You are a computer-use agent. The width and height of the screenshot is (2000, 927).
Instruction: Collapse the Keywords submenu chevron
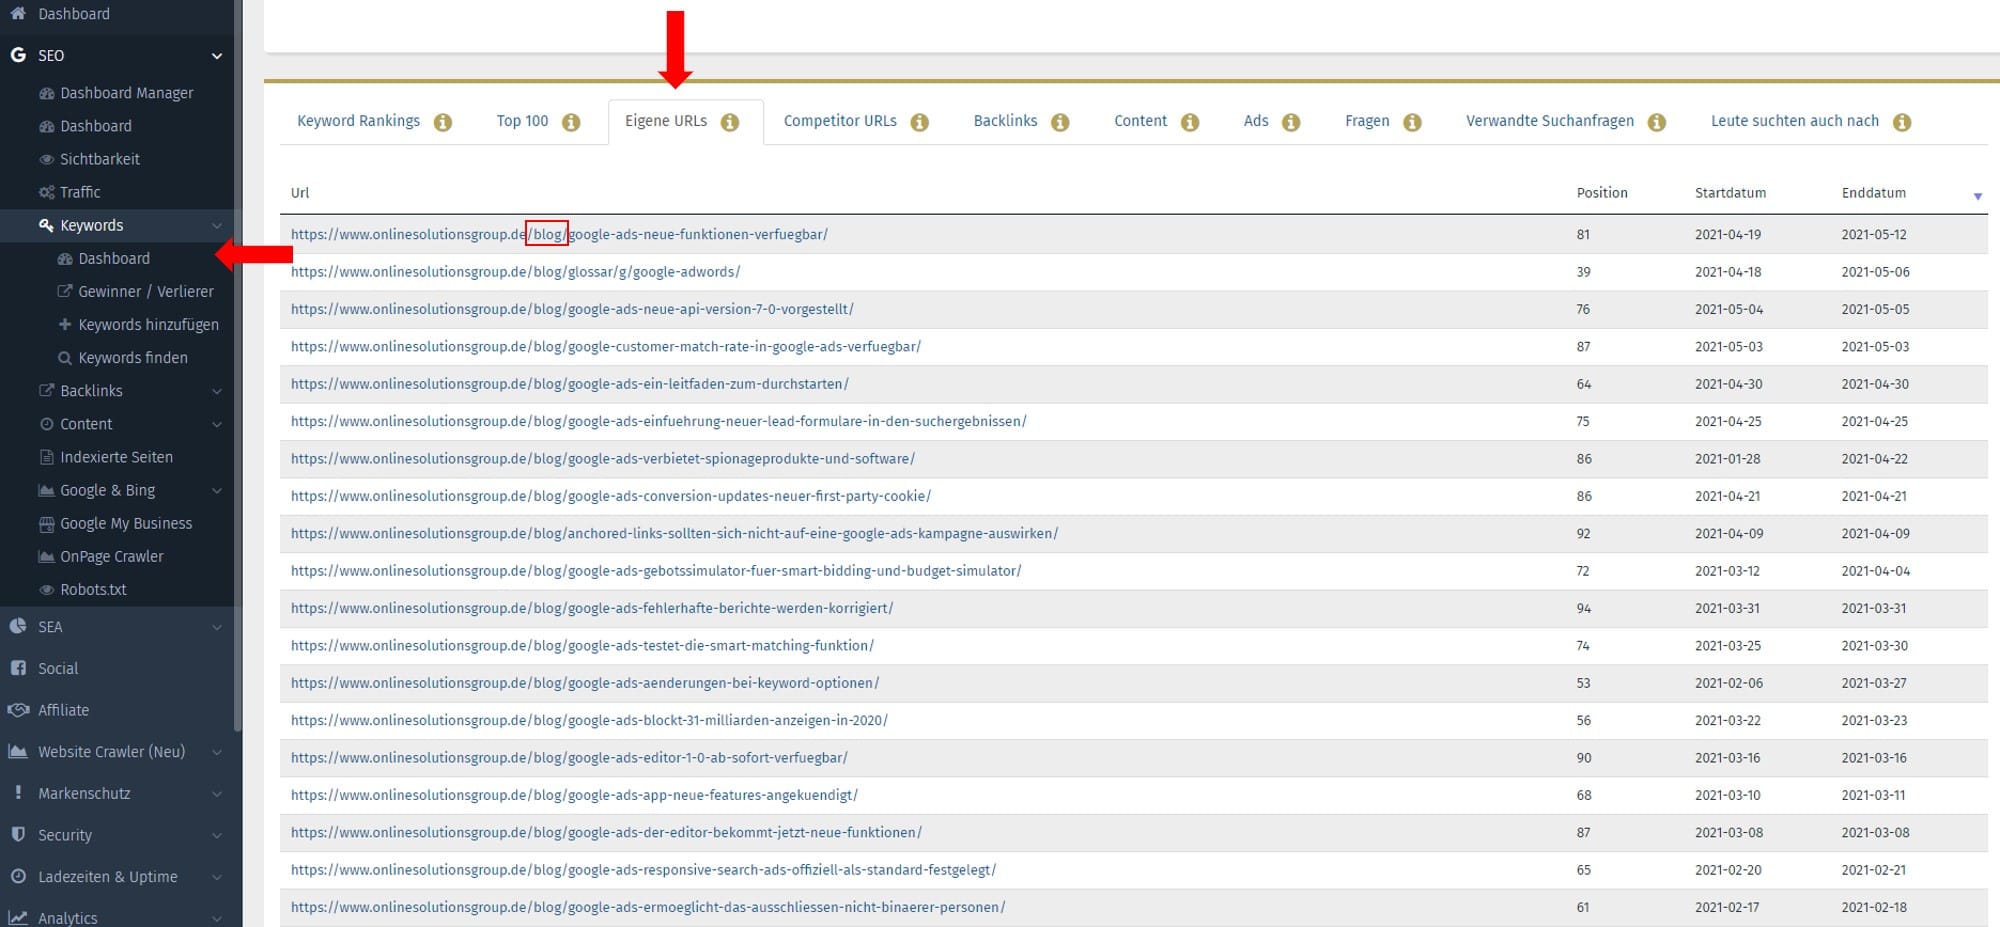click(217, 226)
